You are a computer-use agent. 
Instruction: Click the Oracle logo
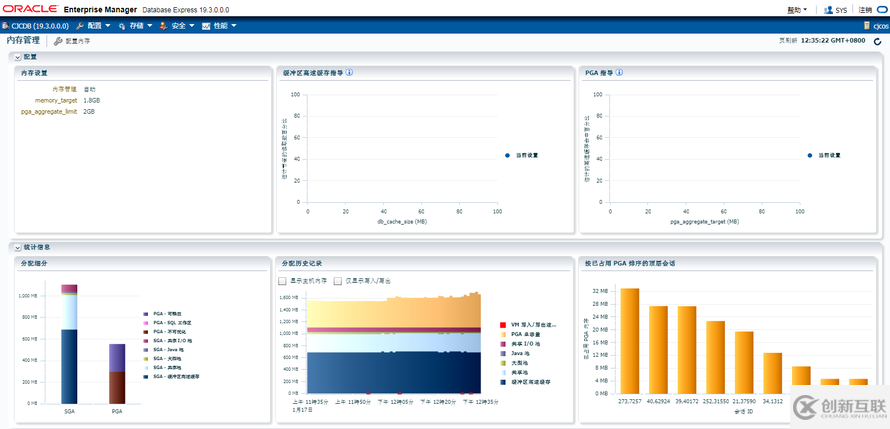coord(30,9)
